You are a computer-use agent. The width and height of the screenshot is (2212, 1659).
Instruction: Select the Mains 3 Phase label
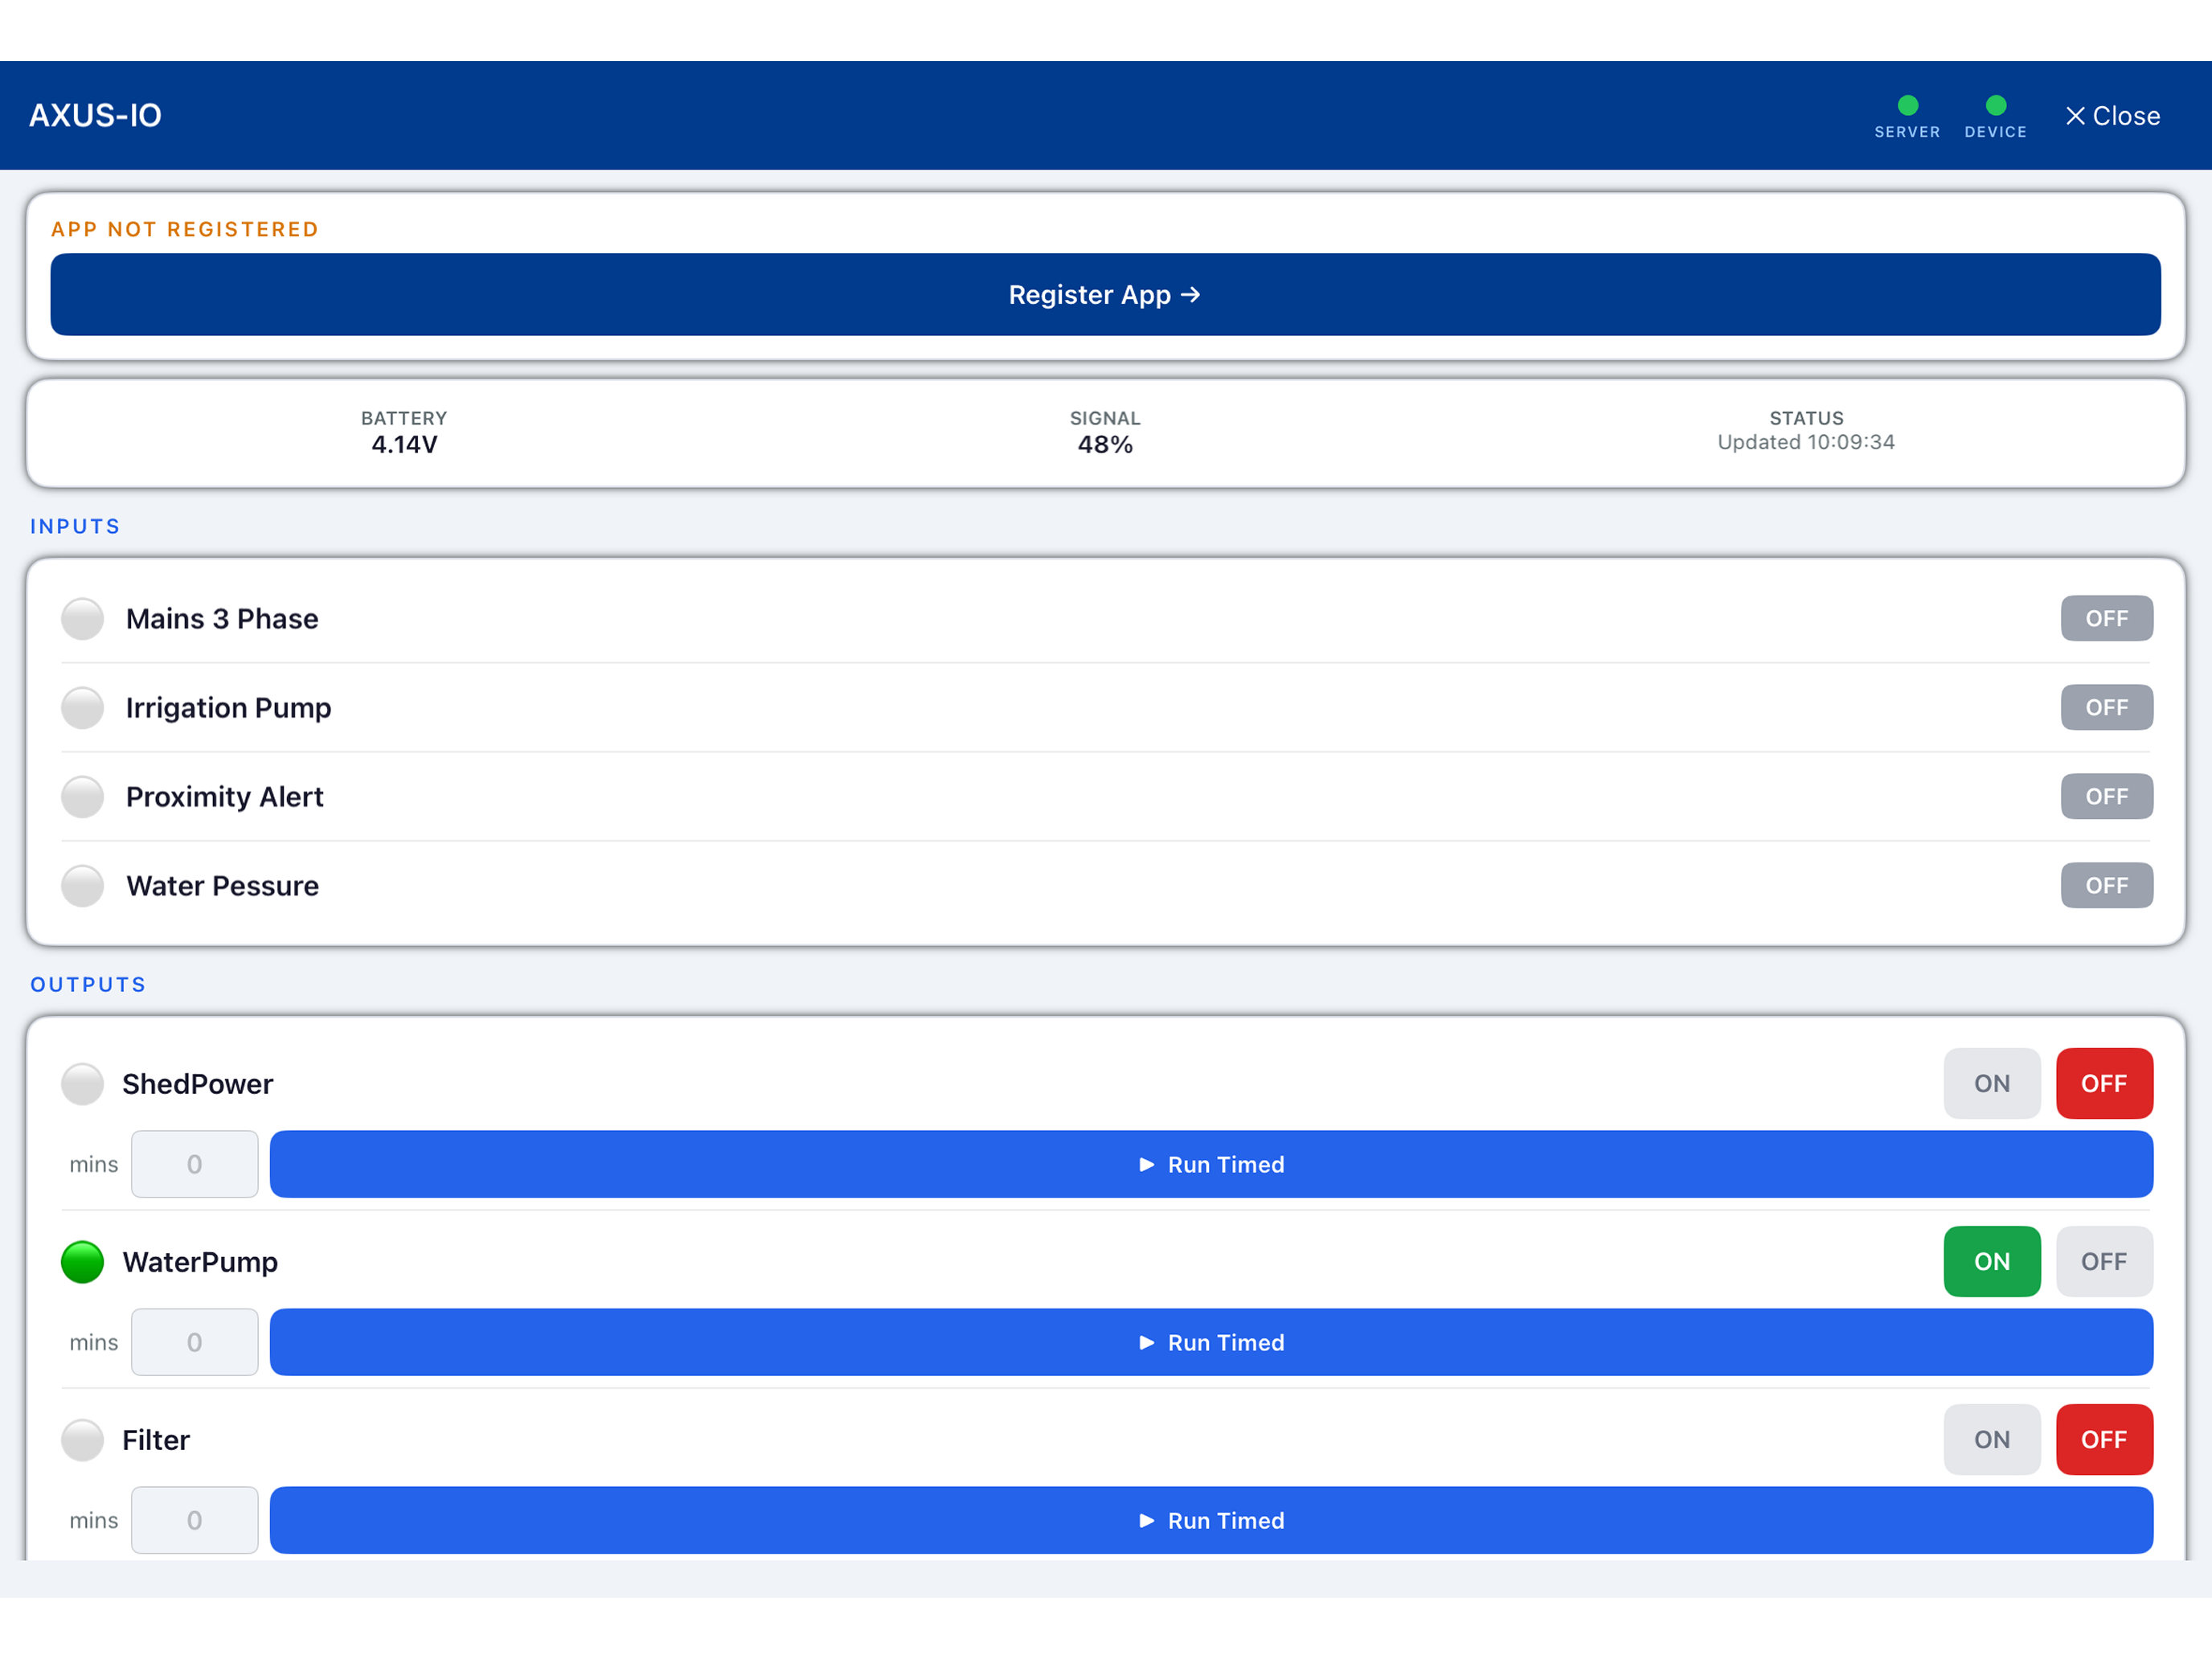pos(222,619)
